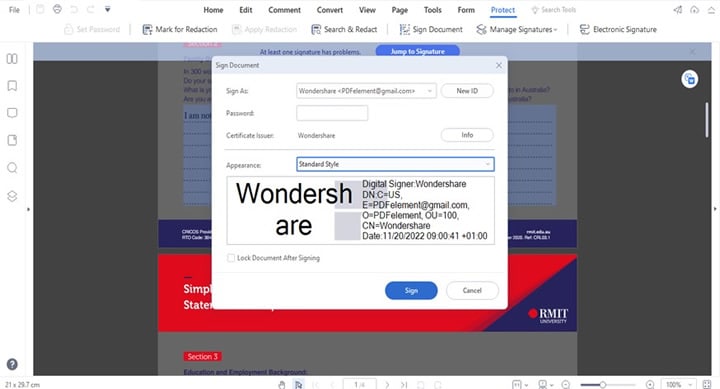This screenshot has width=720, height=389.
Task: Select the Protect tab
Action: (x=503, y=10)
